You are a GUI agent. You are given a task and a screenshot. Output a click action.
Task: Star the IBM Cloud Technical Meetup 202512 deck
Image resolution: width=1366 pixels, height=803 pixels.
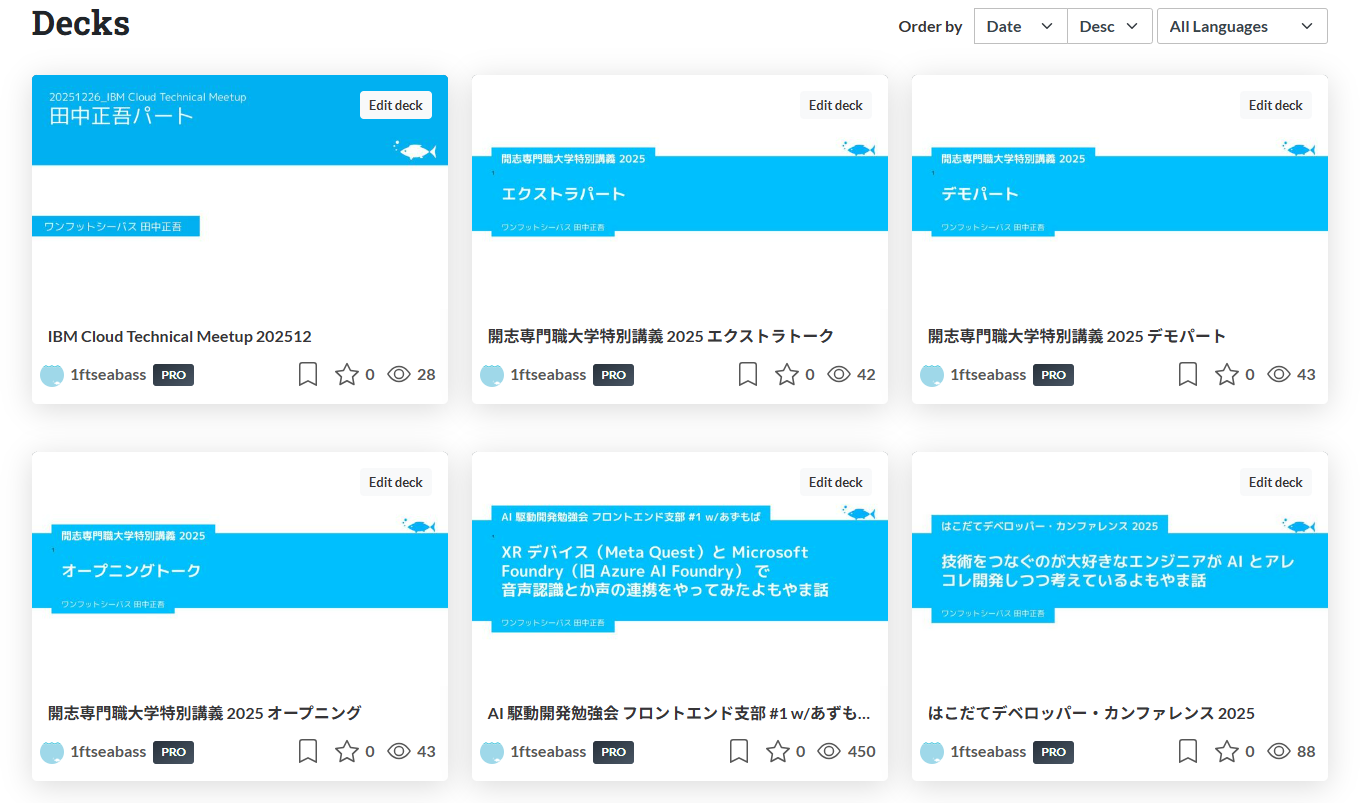[347, 375]
